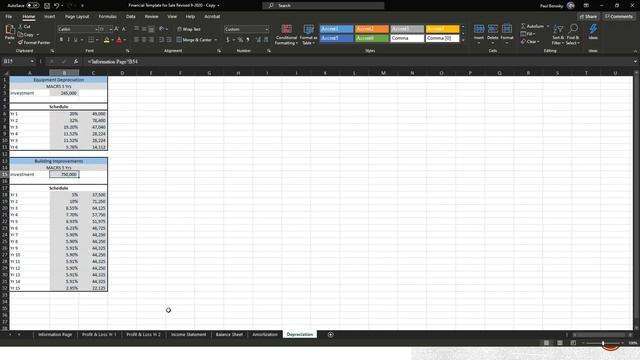Toggle Italic formatting

(x=68, y=40)
